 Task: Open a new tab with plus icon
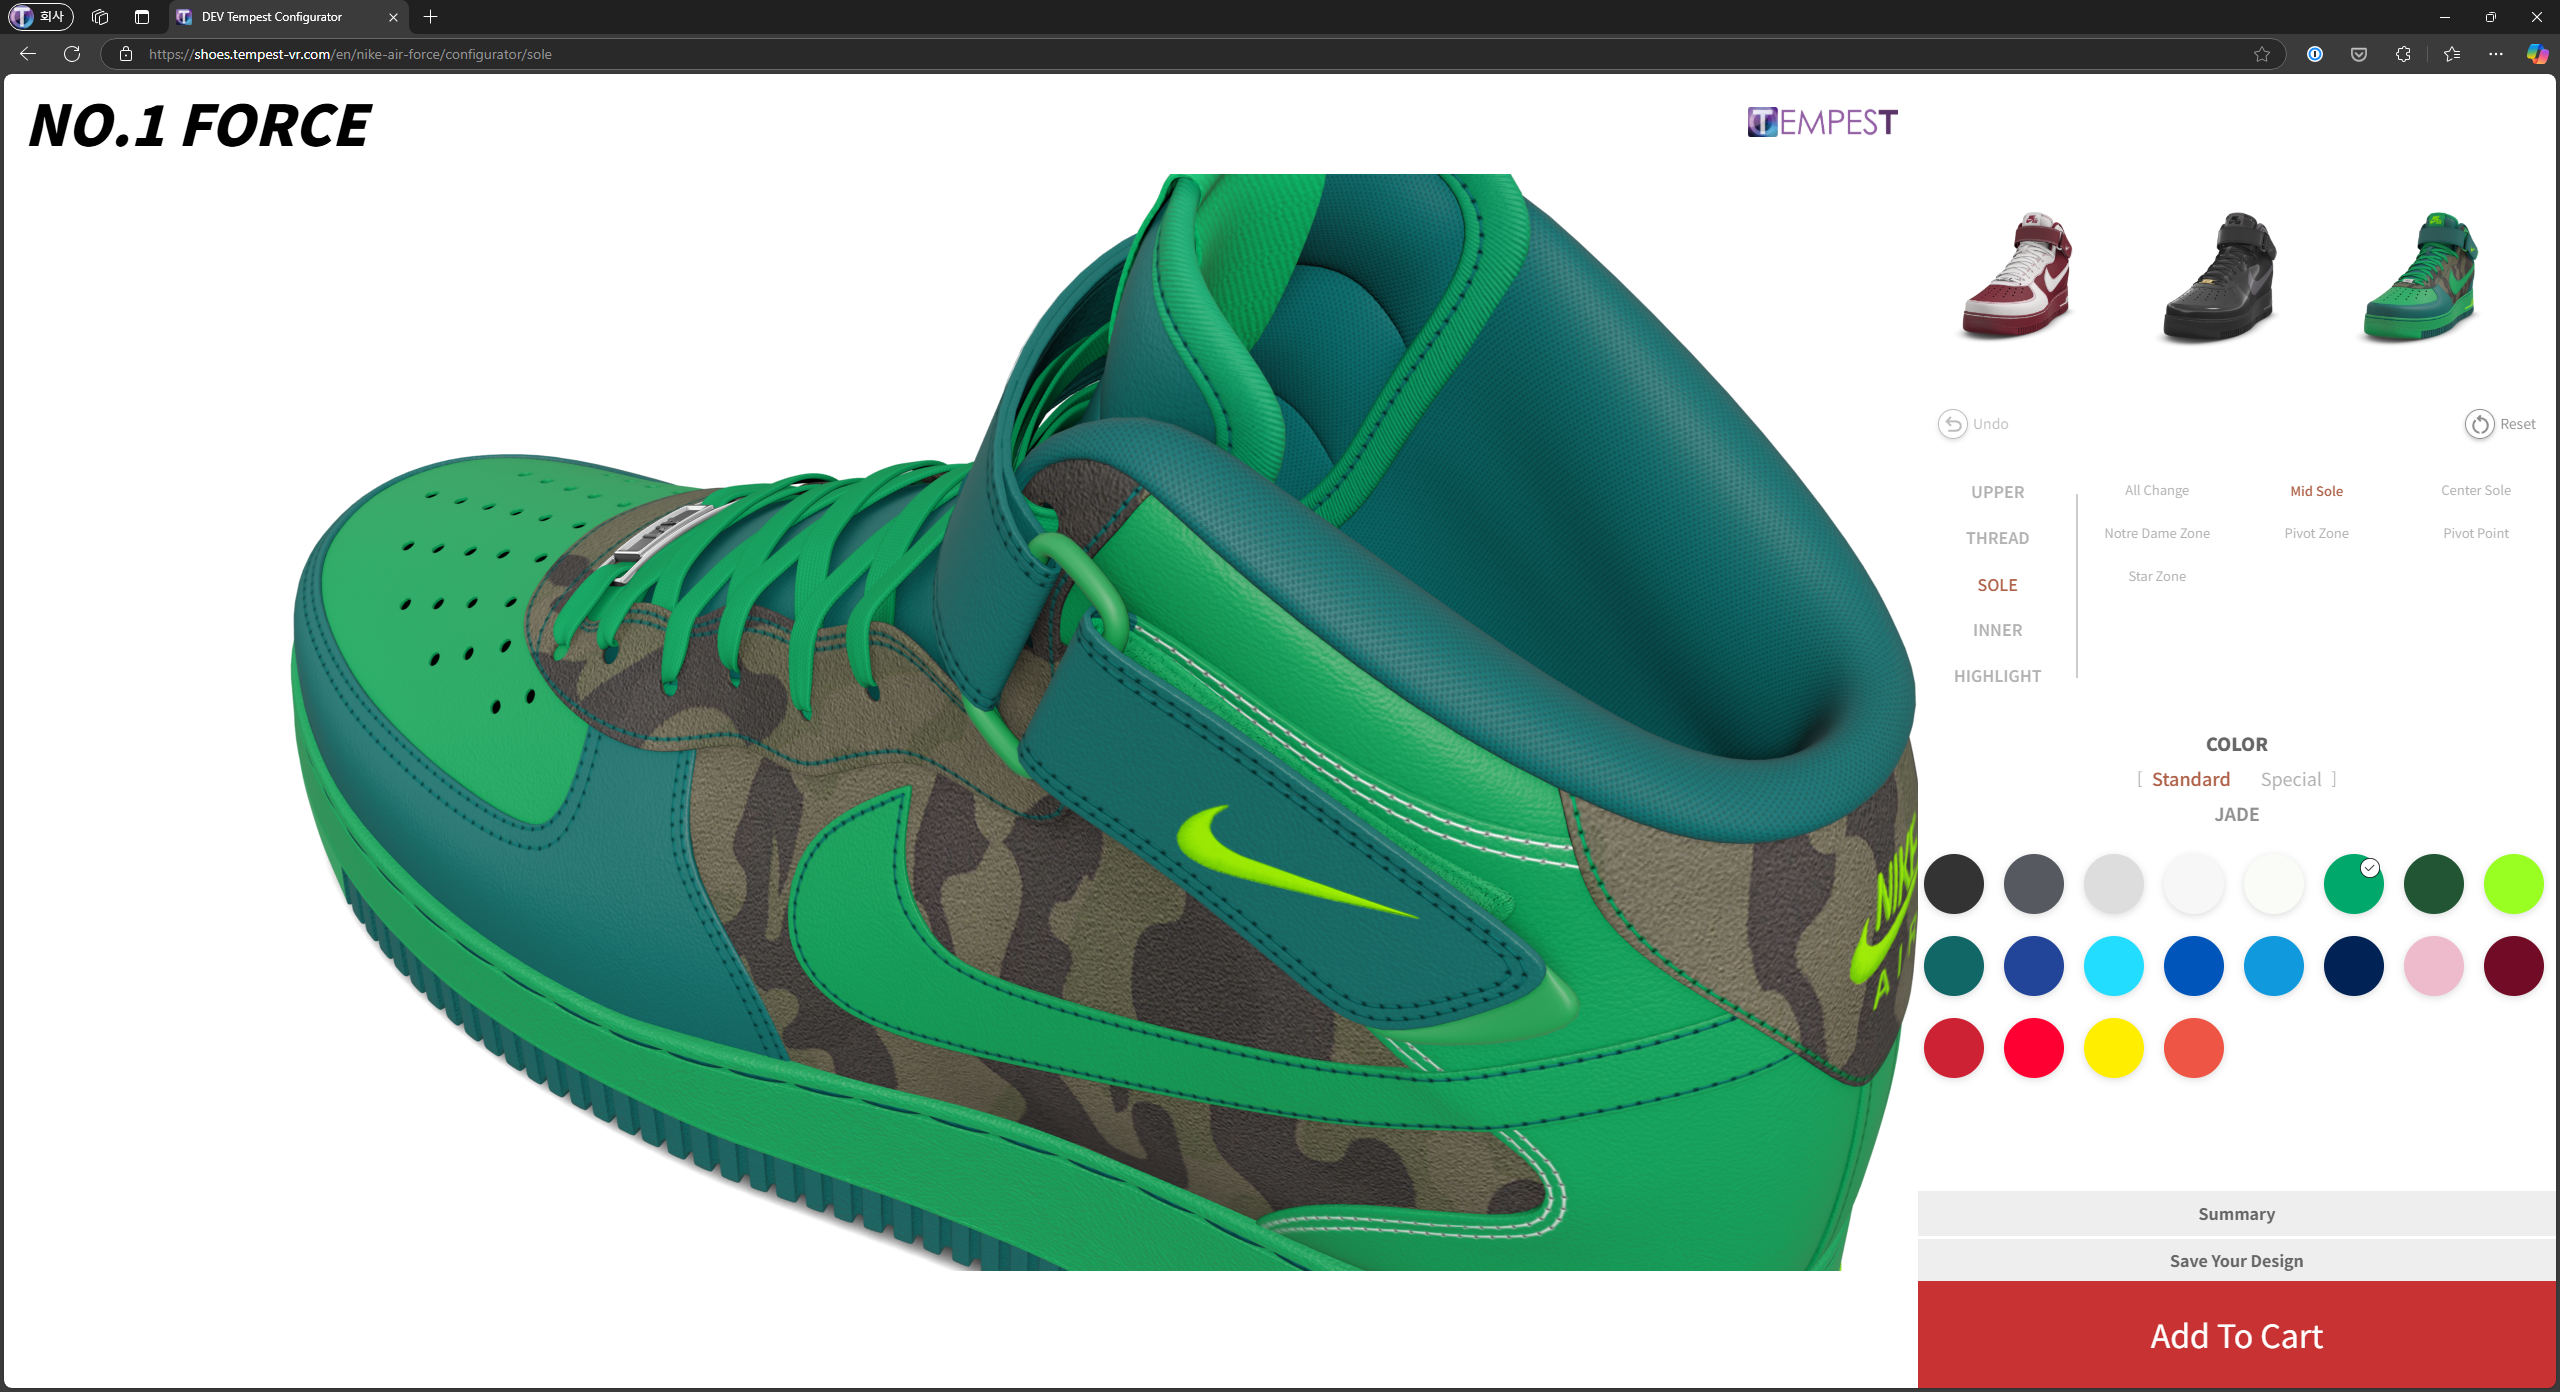tap(431, 17)
